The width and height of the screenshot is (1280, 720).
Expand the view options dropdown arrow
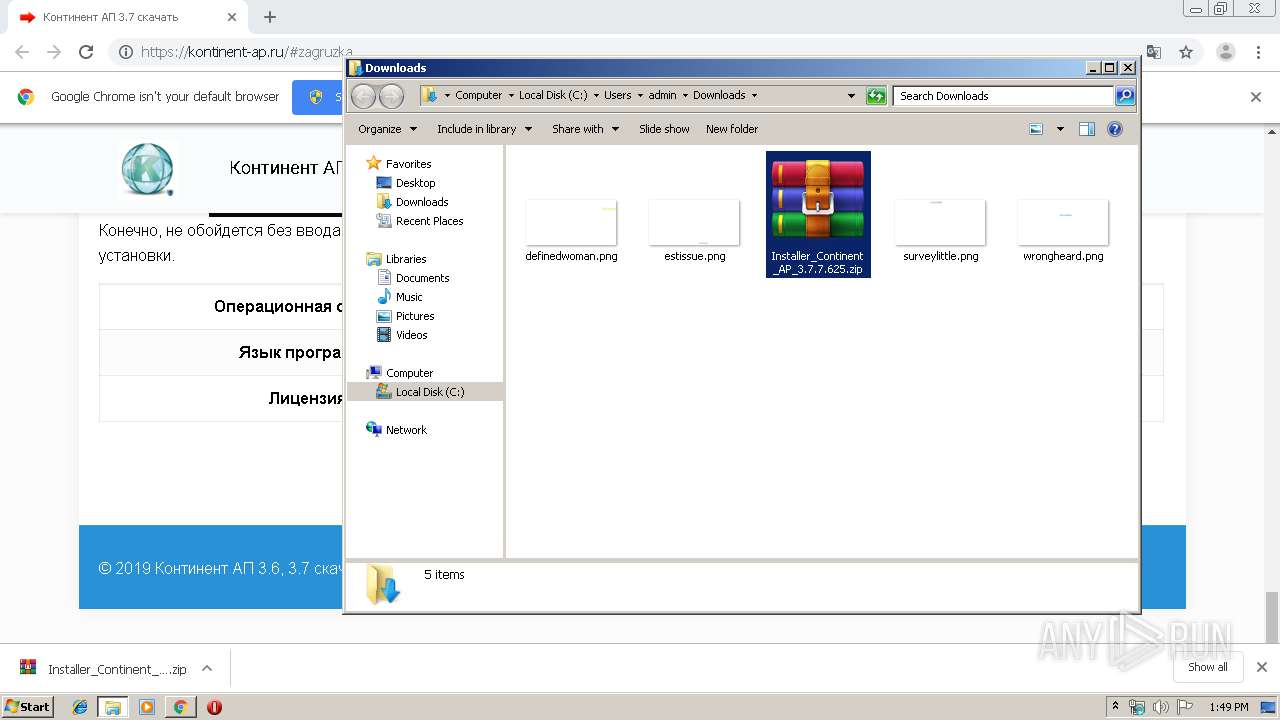point(1060,129)
